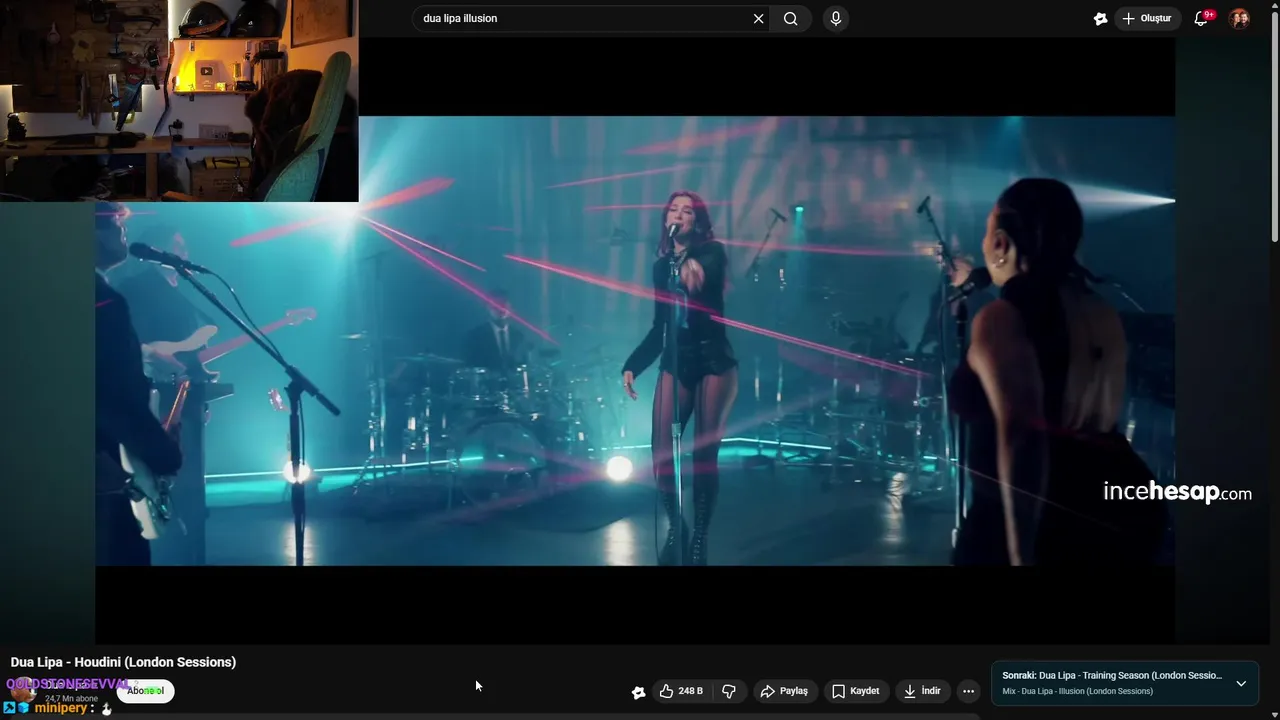The height and width of the screenshot is (720, 1280).
Task: Like the video showing 248 B
Action: coord(680,691)
